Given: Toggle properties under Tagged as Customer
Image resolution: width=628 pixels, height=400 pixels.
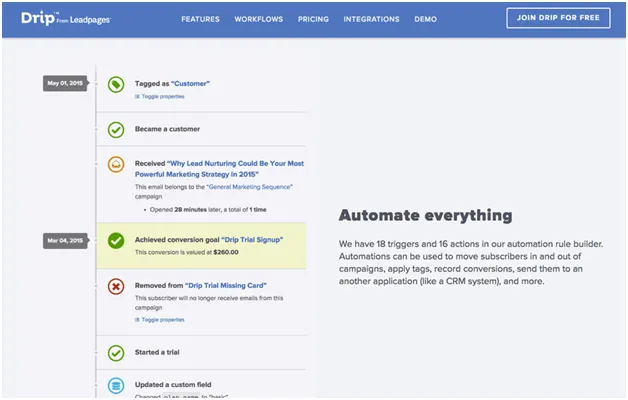Looking at the screenshot, I should 160,96.
